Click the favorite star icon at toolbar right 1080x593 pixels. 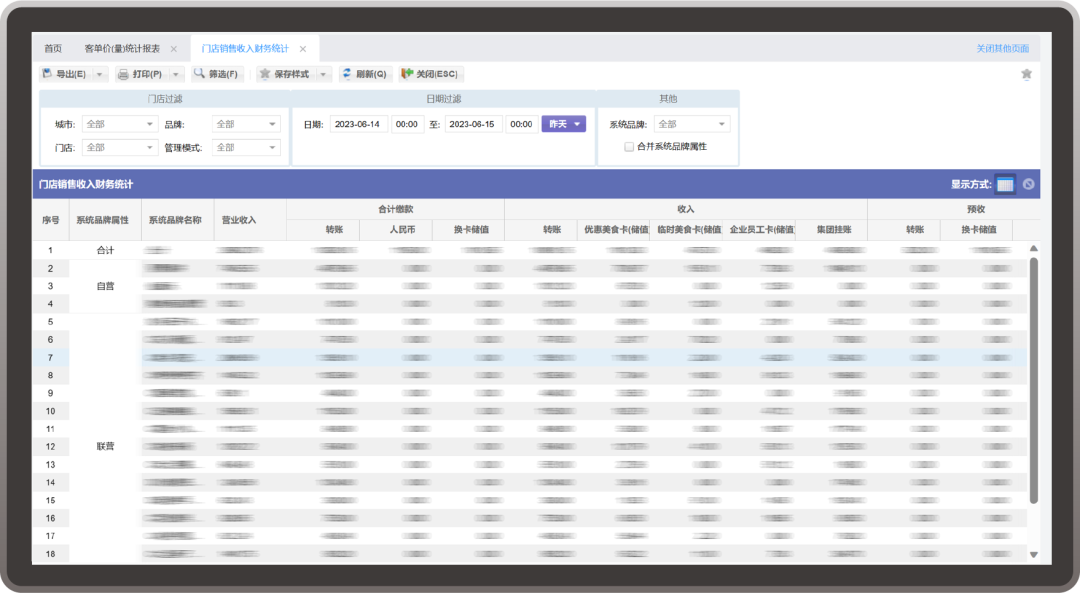click(1026, 74)
